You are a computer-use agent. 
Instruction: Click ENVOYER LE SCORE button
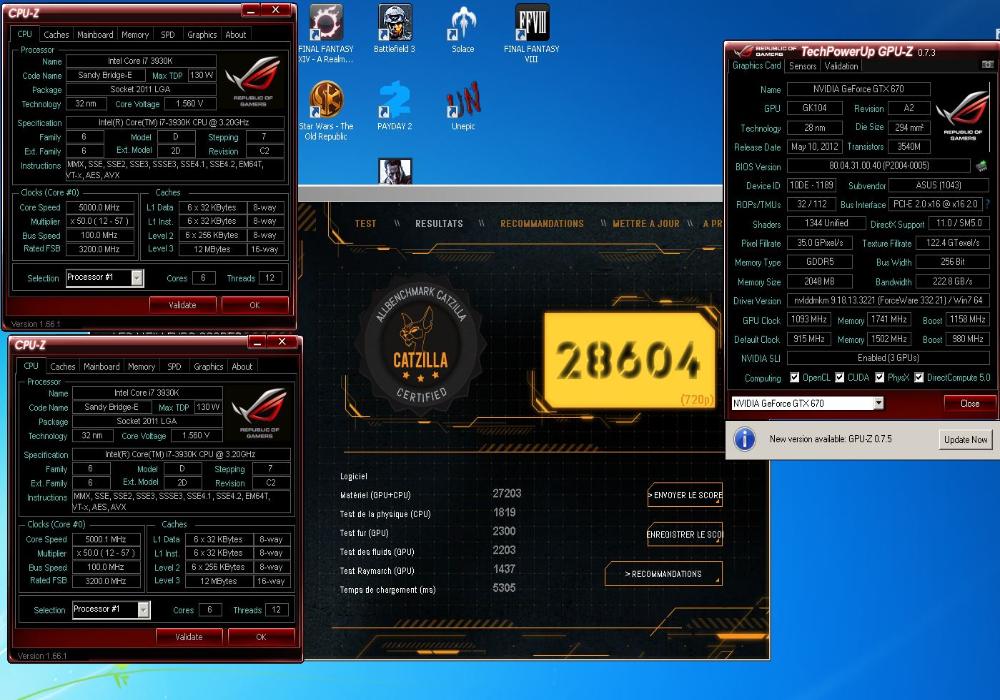point(685,495)
